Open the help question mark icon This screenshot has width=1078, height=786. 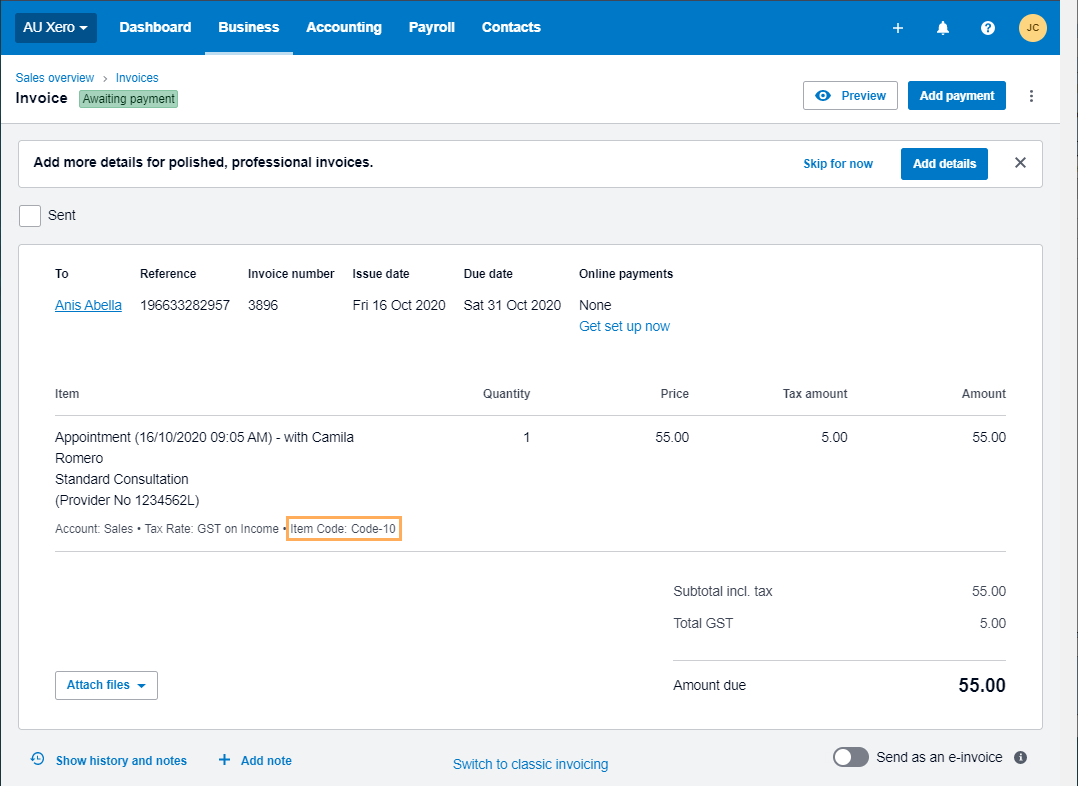(987, 28)
